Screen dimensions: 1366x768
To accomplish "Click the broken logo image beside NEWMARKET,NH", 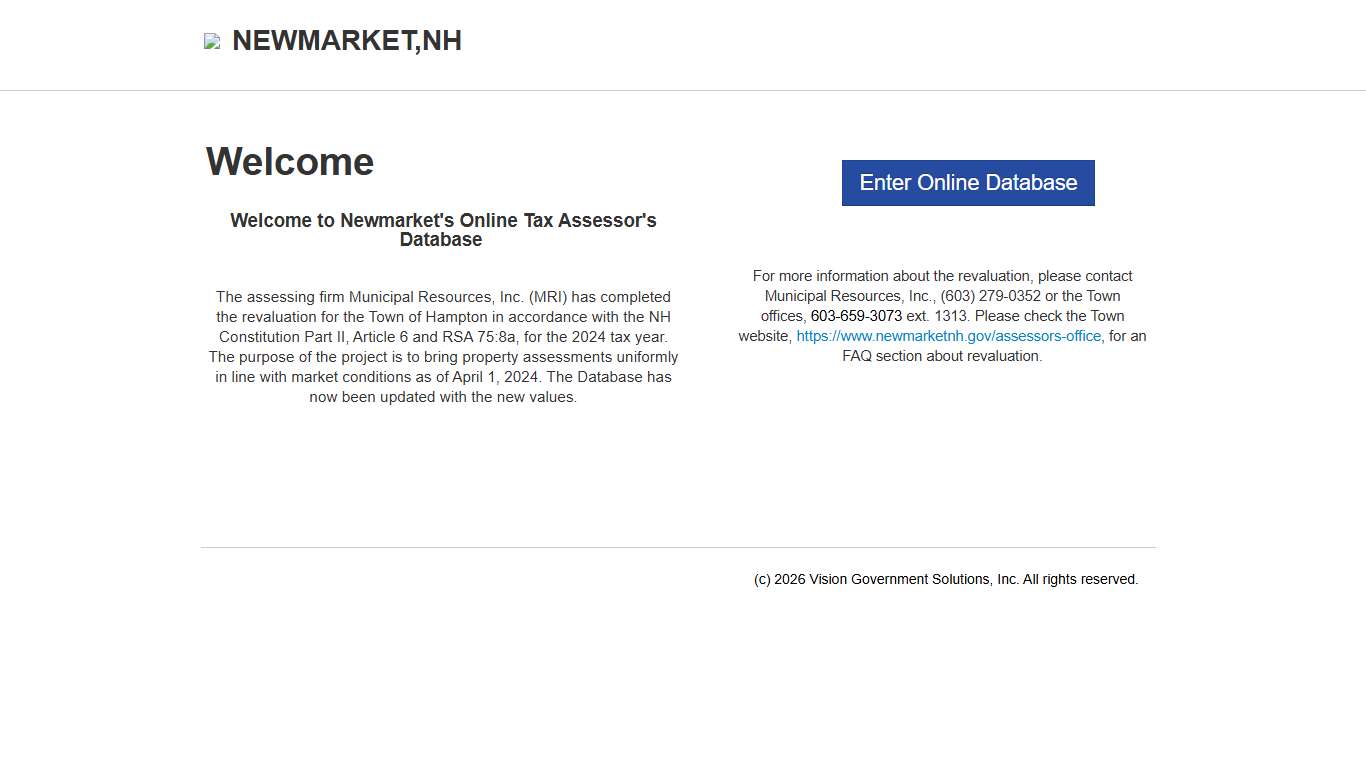I will [x=212, y=41].
